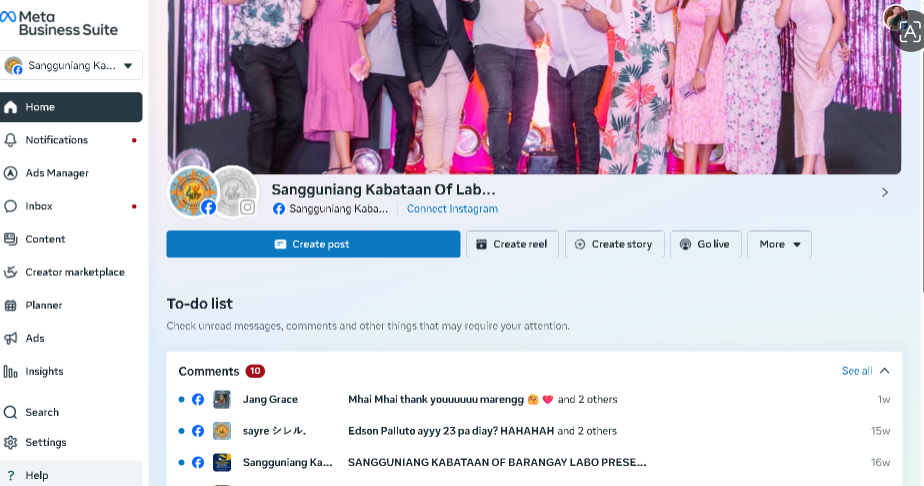Open the Planner page
Screen dimensions: 924x486
[71, 305]
